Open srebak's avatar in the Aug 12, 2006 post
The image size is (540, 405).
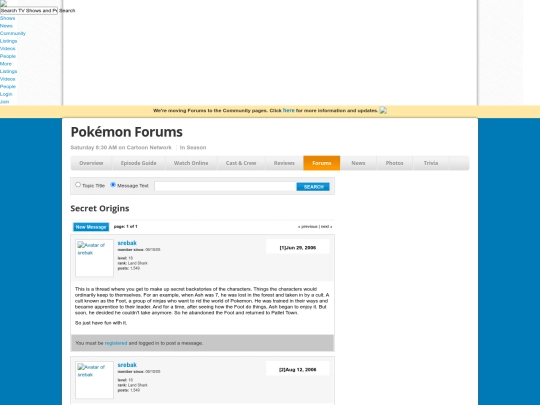pyautogui.click(x=94, y=380)
